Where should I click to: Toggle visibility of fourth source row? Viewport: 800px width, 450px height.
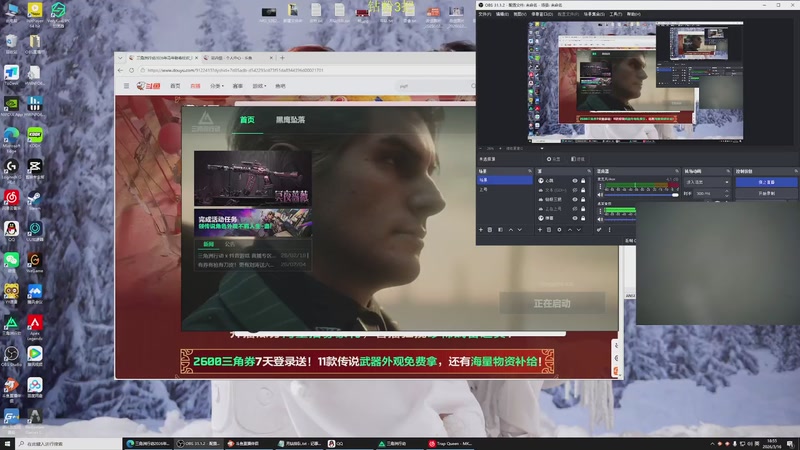(574, 209)
